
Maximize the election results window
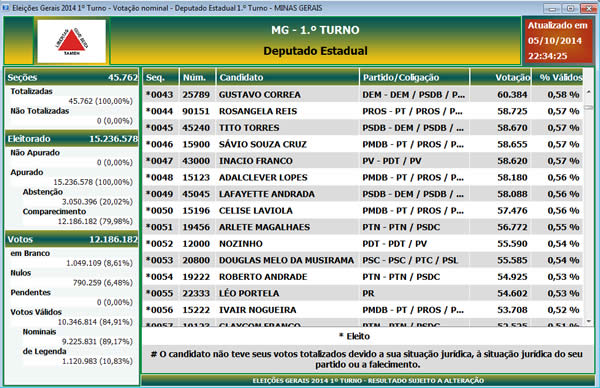pos(570,8)
